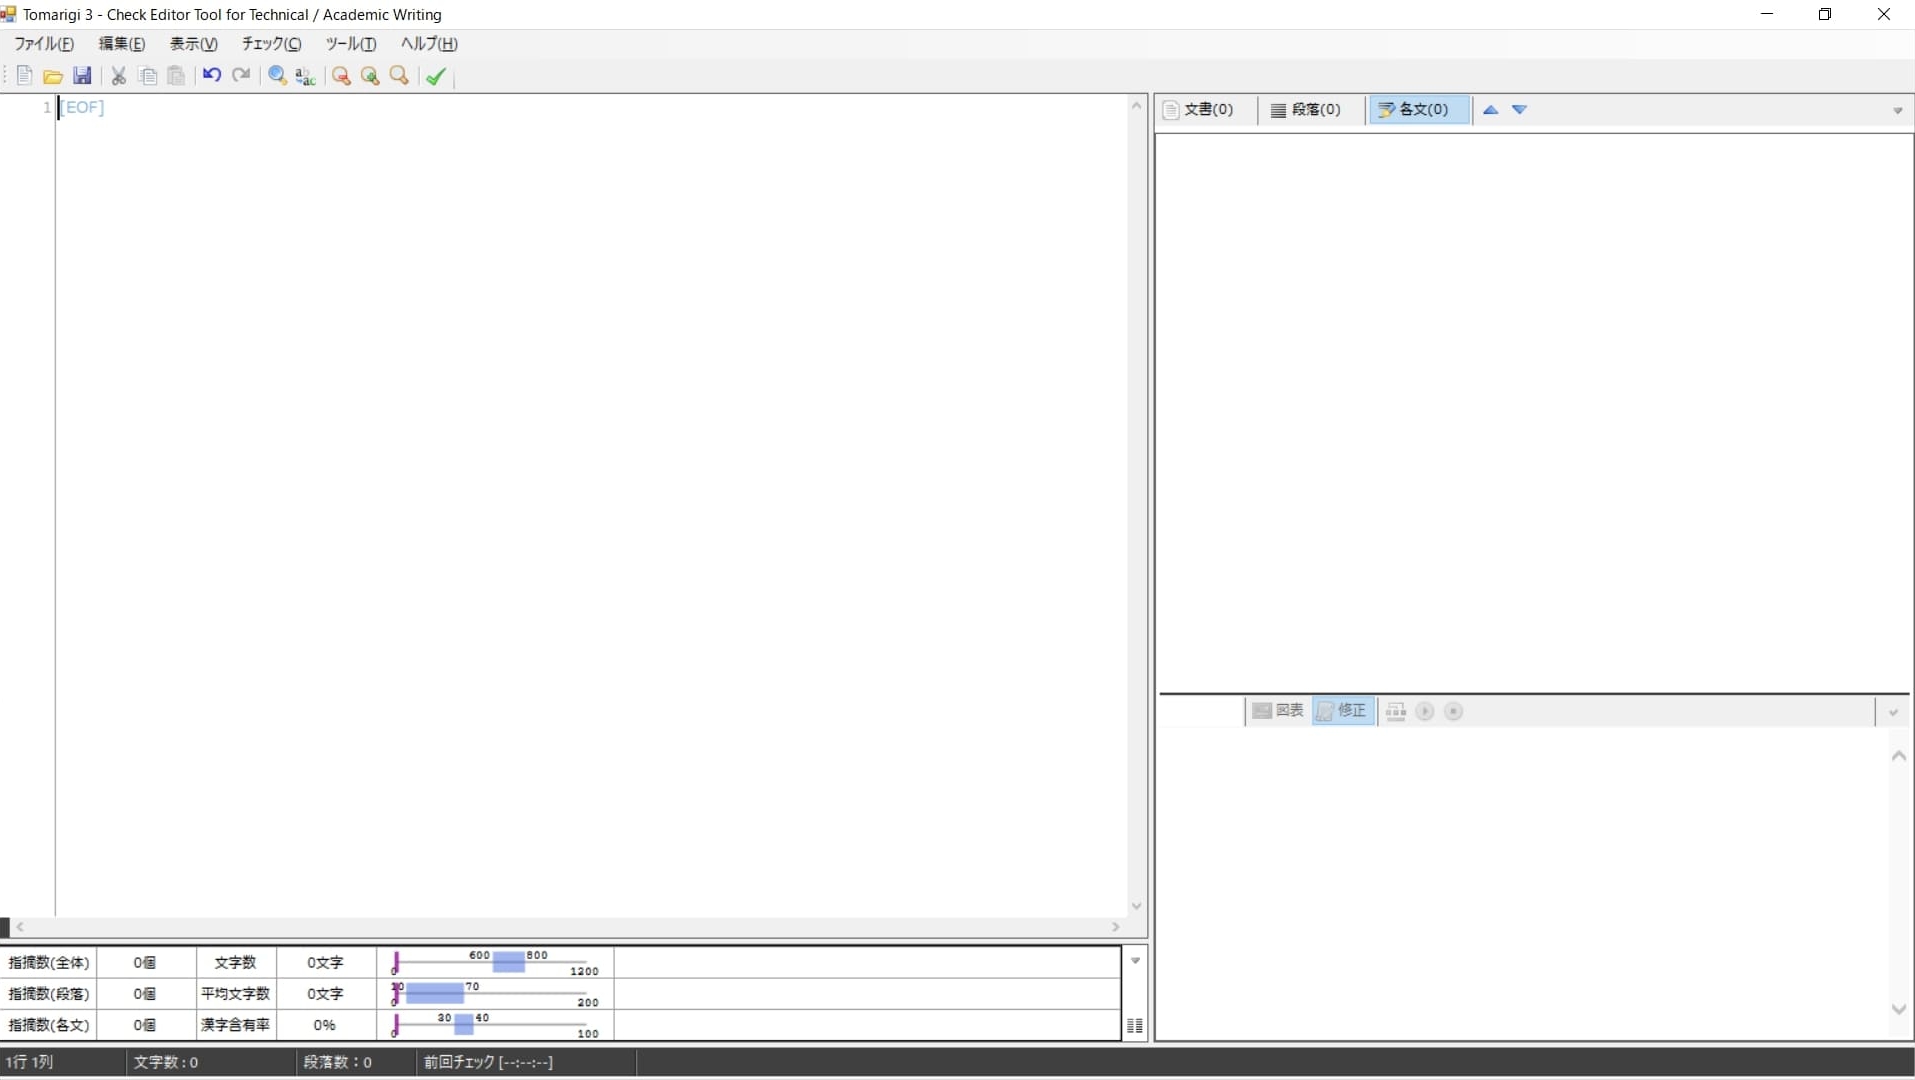Create a new document with the toolbar icon
Image resolution: width=1915 pixels, height=1080 pixels.
pyautogui.click(x=24, y=76)
